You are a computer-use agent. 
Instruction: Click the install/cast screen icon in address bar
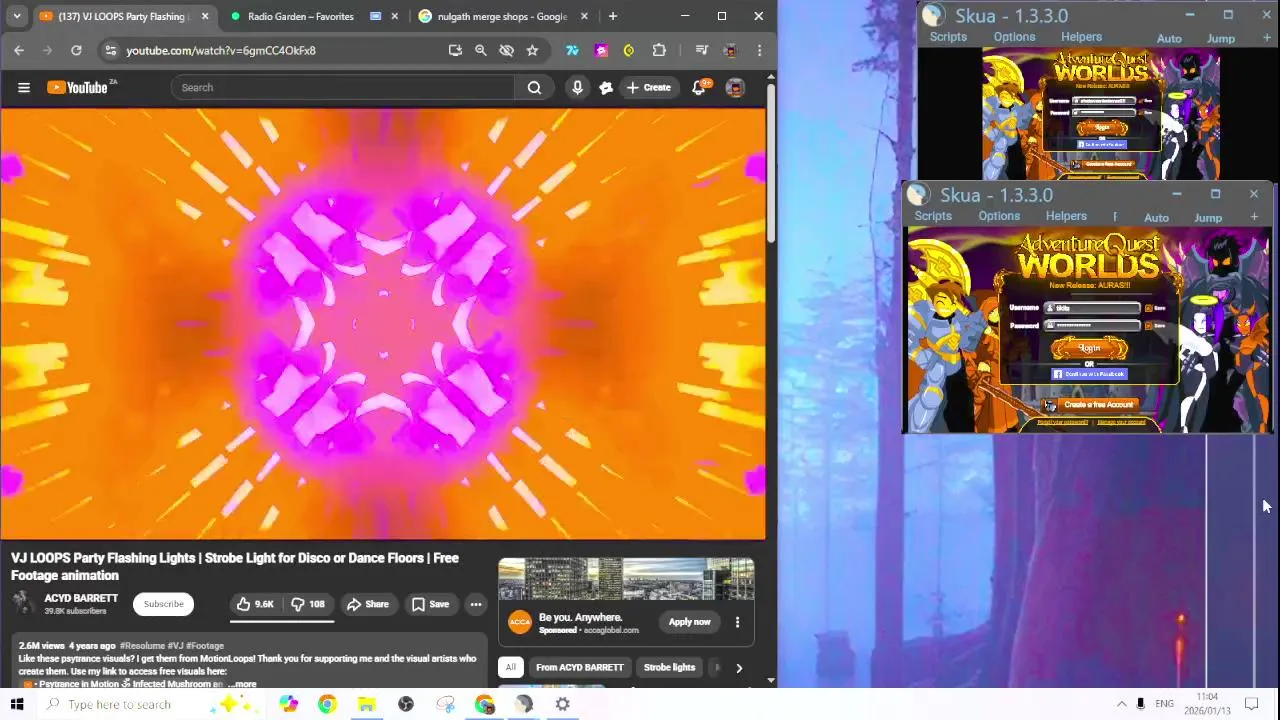point(455,50)
